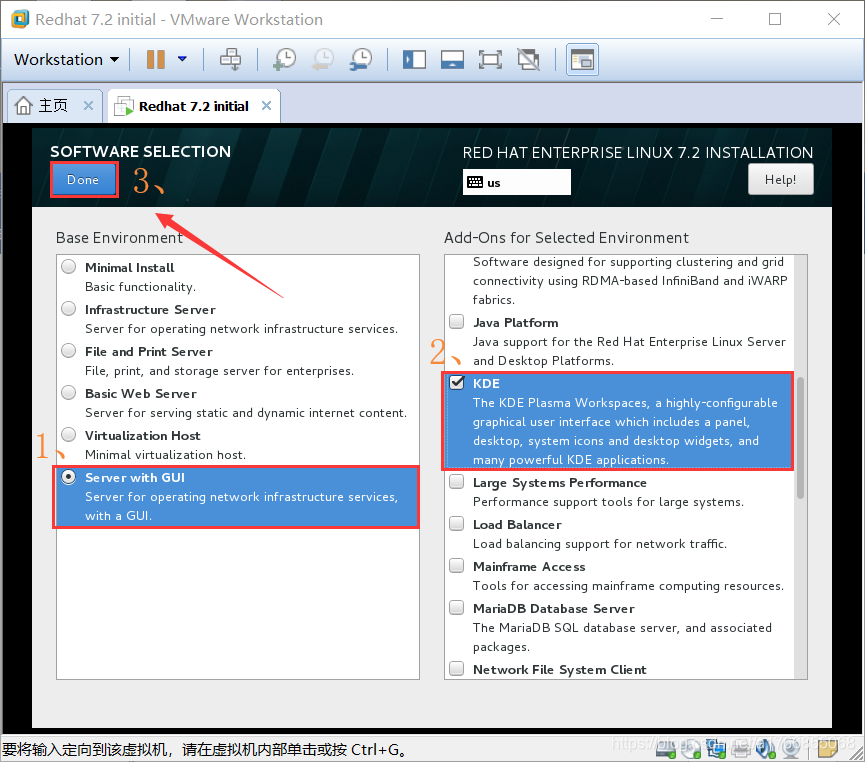Click Send Ctrl+Alt+Del toolbar icon

point(230,59)
